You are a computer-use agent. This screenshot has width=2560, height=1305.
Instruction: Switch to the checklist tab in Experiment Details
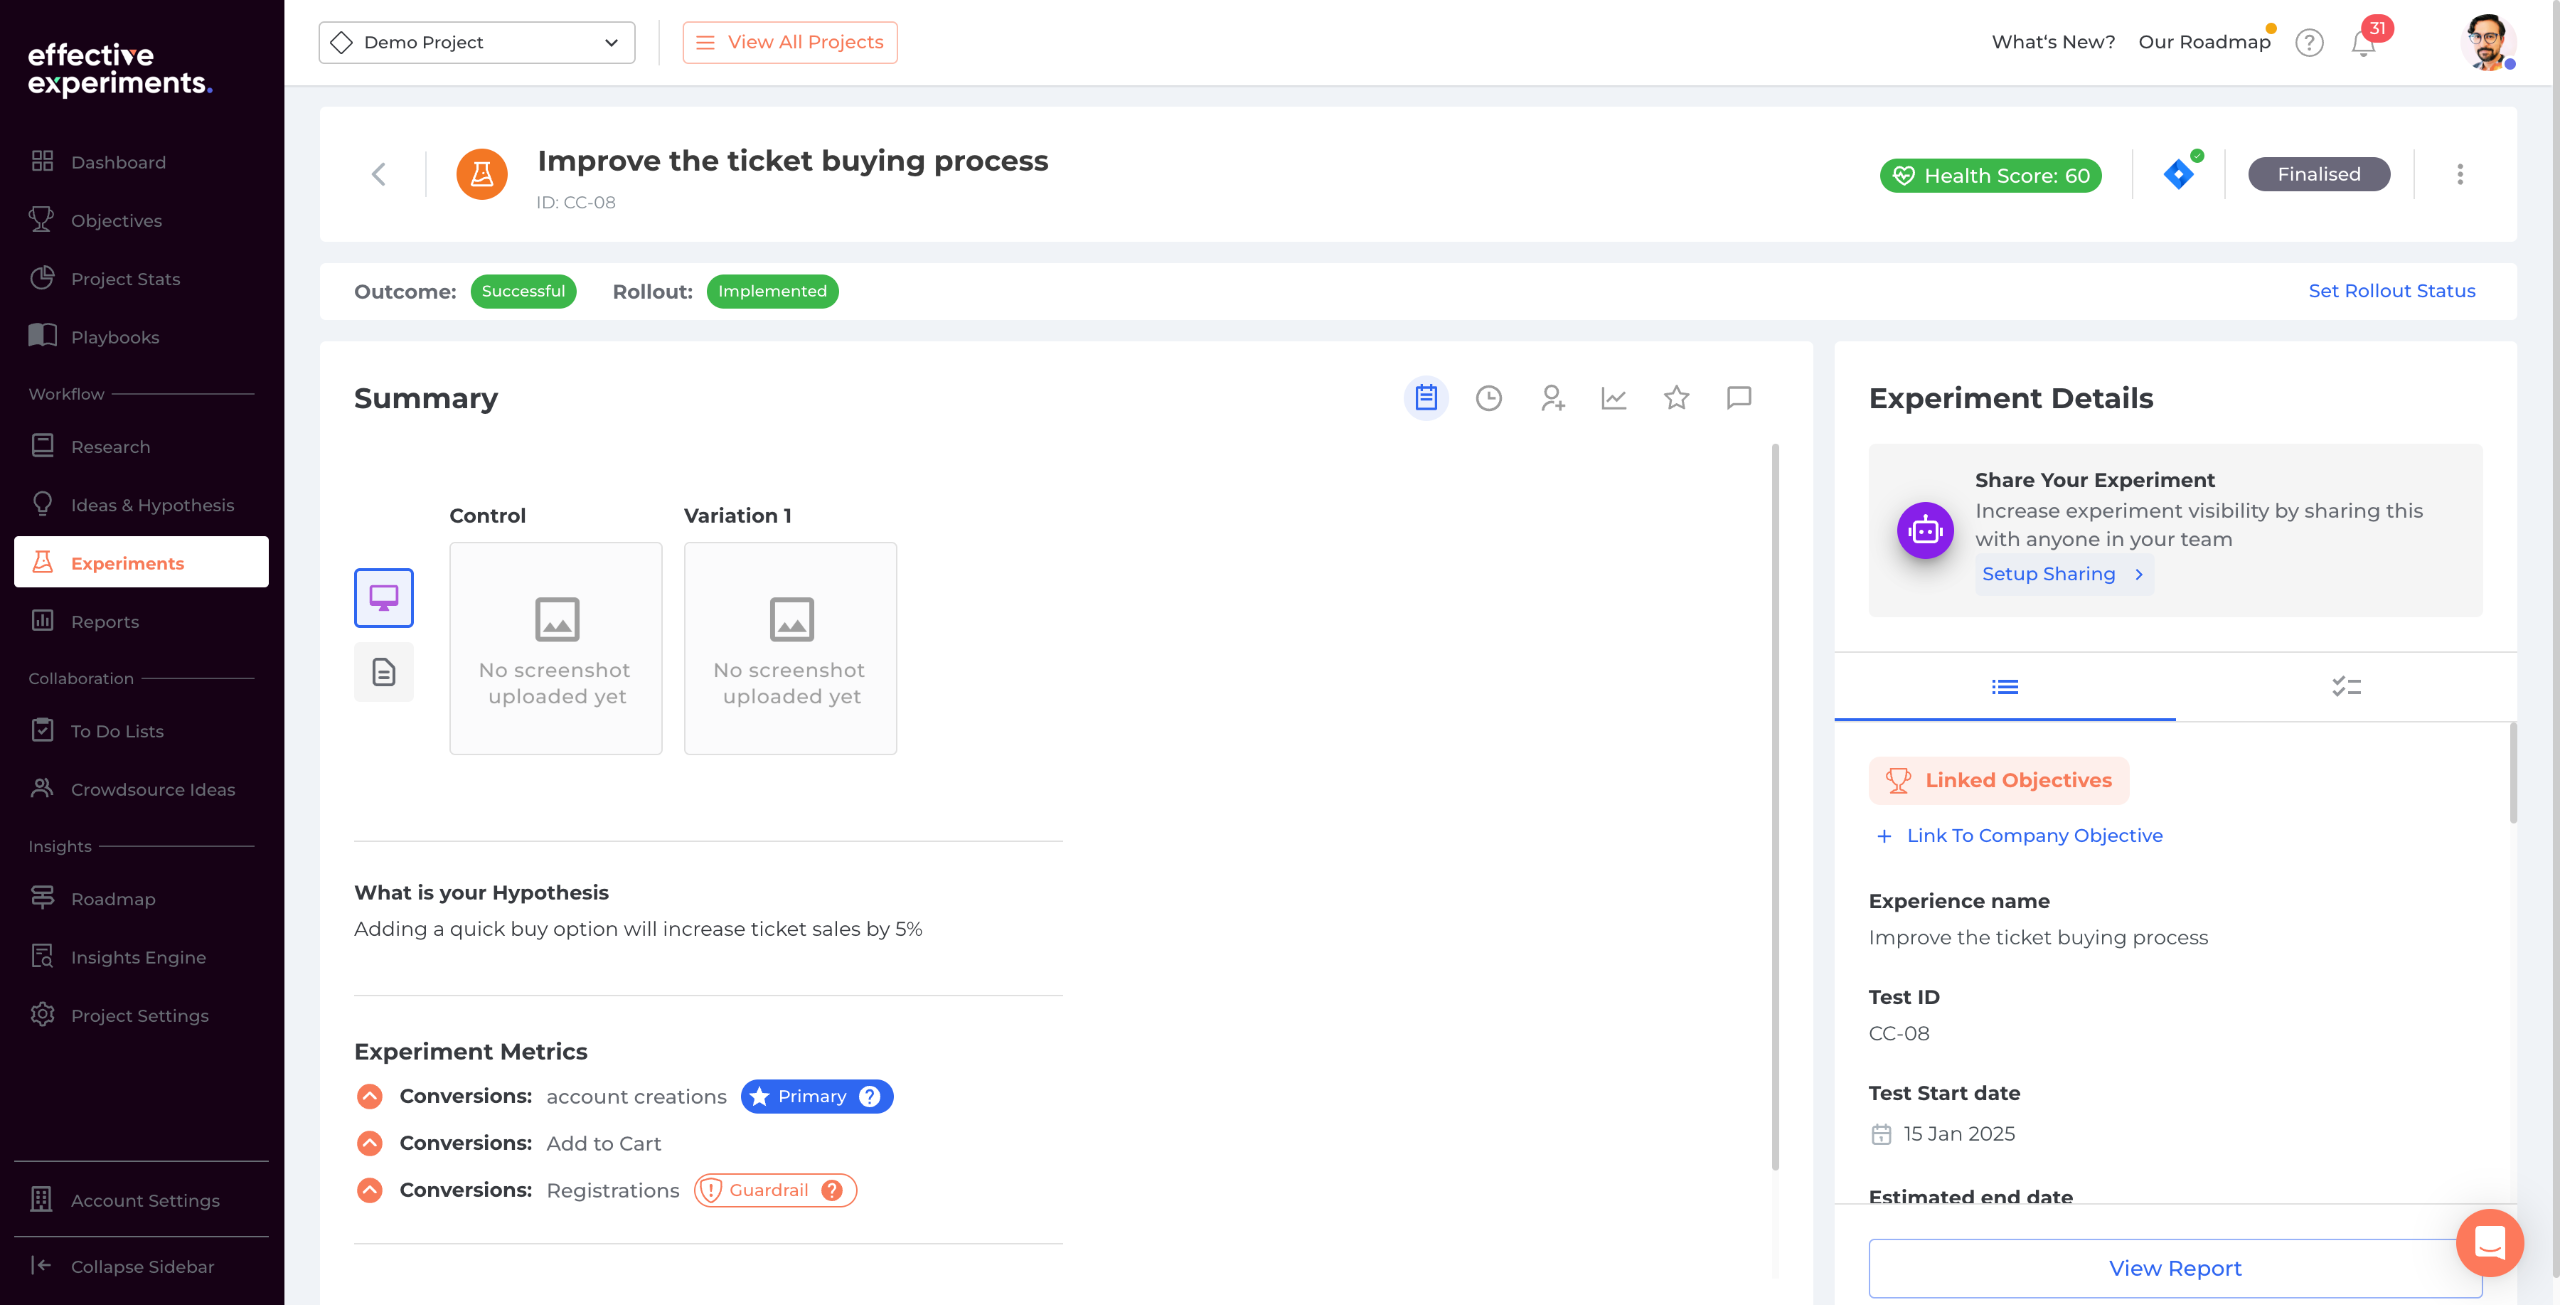click(x=2346, y=687)
